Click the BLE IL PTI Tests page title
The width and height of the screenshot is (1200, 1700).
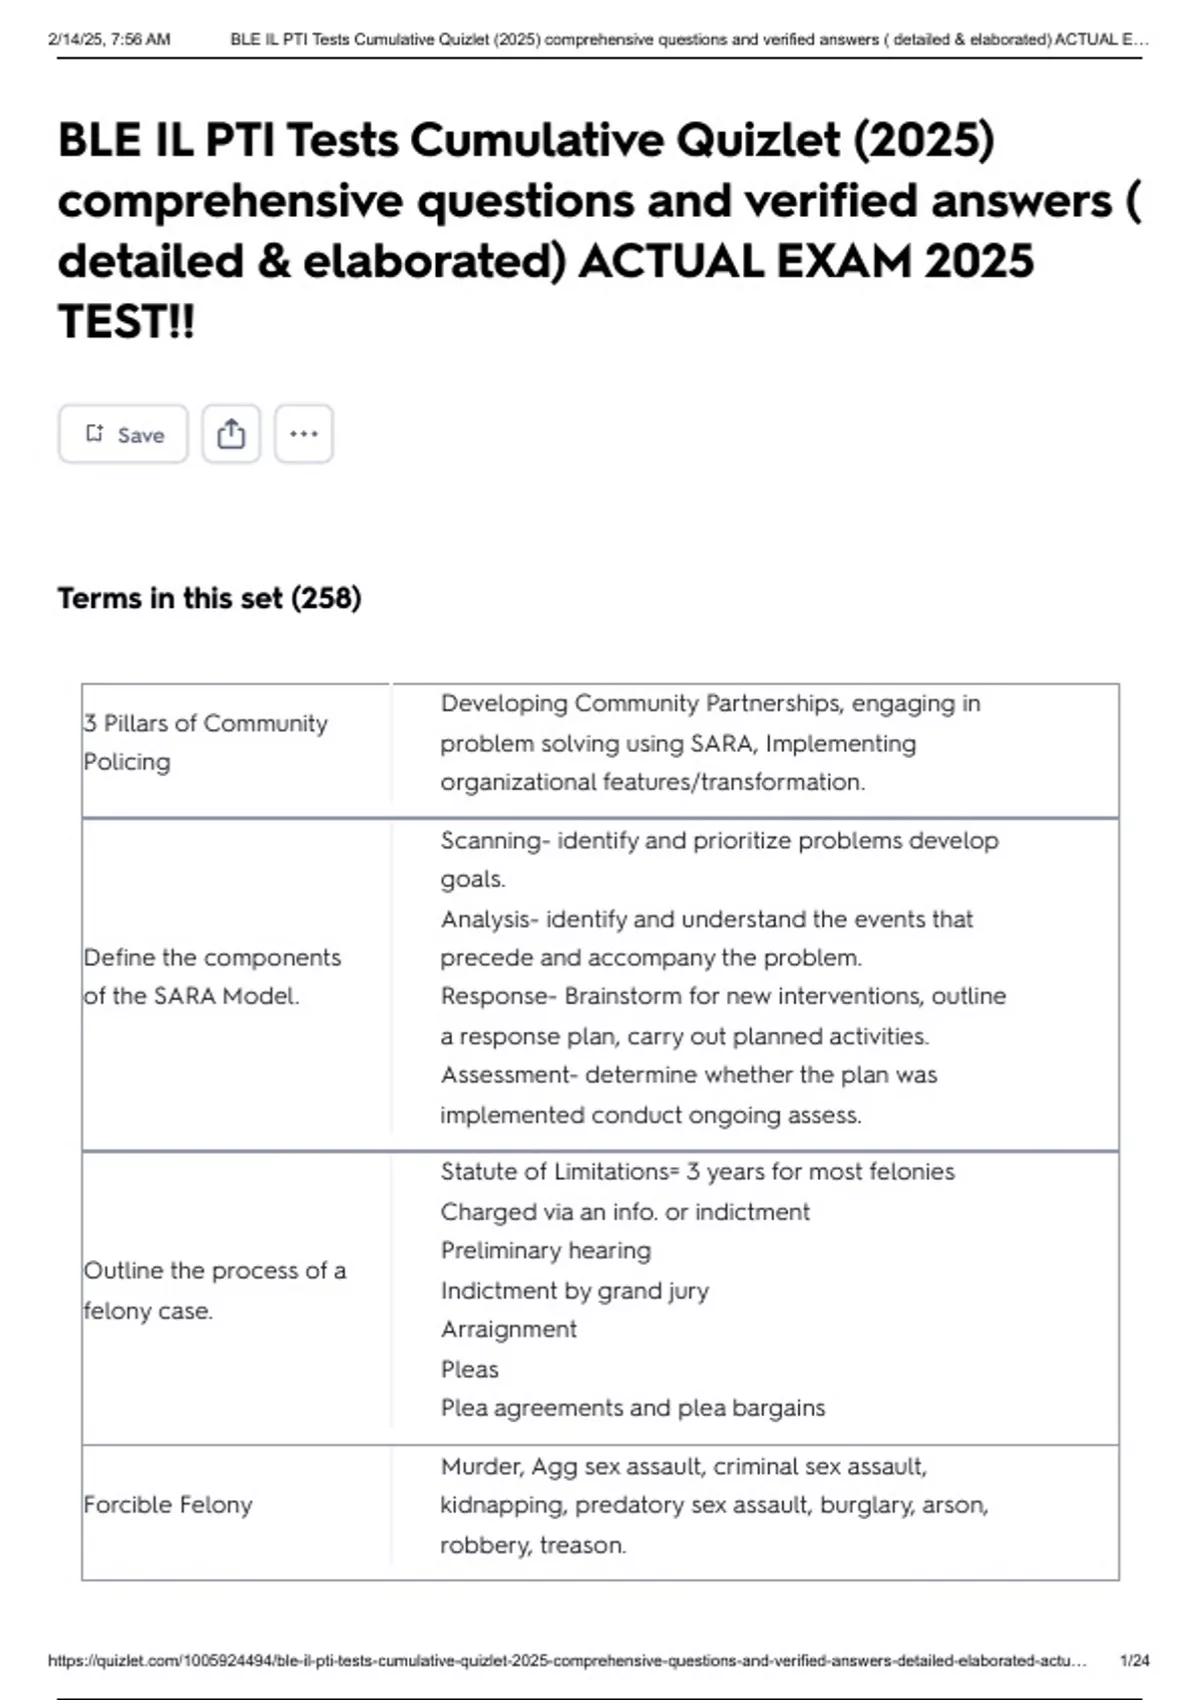599,230
